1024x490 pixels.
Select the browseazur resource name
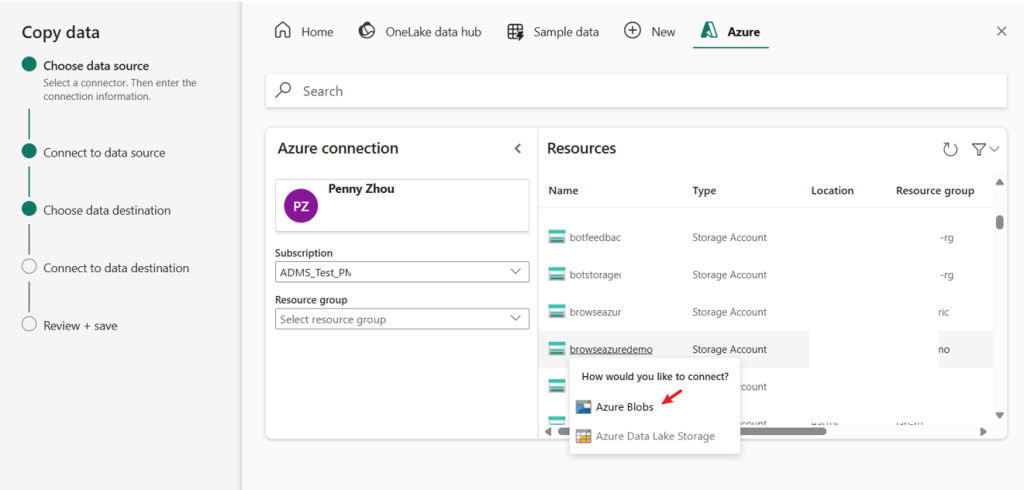point(595,312)
